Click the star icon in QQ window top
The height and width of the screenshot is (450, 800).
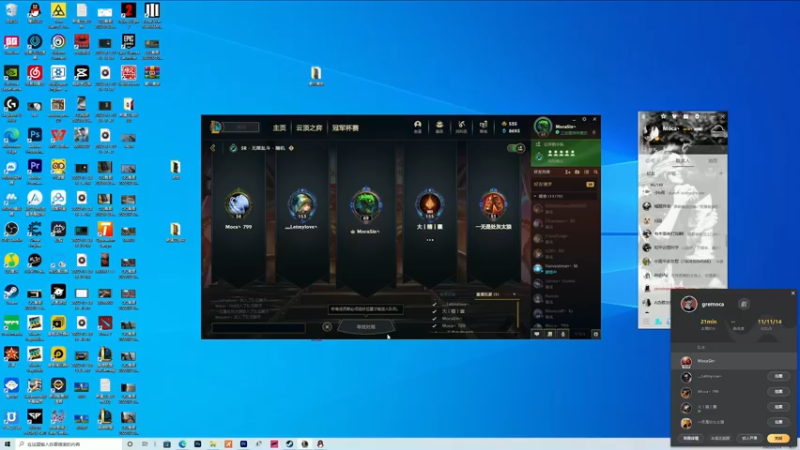pyautogui.click(x=663, y=116)
